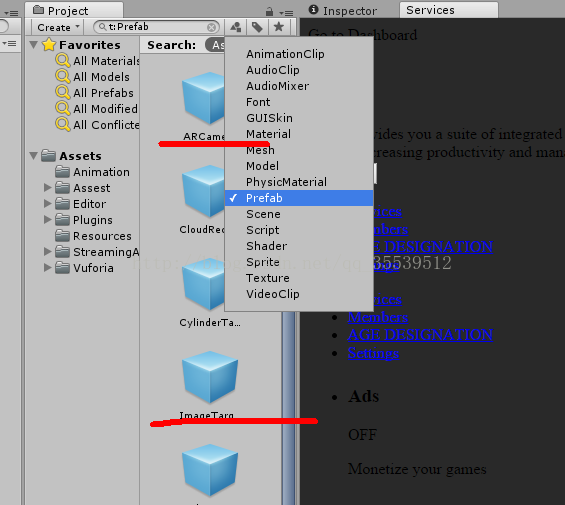Expand the Plugins folder

47,219
